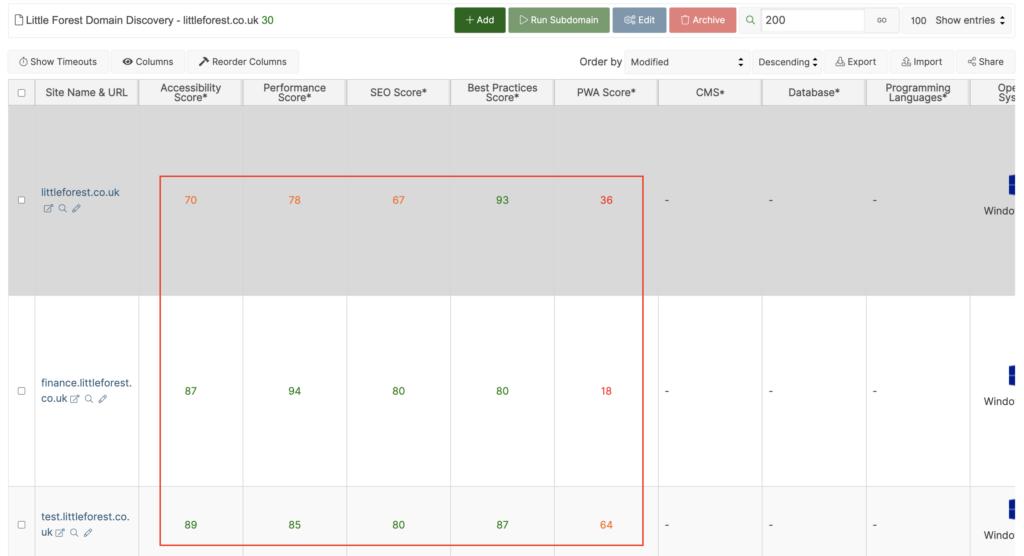Viewport: 1024px width, 556px height.
Task: Click Windows logo in littleforest.co.uk row
Action: point(1012,185)
